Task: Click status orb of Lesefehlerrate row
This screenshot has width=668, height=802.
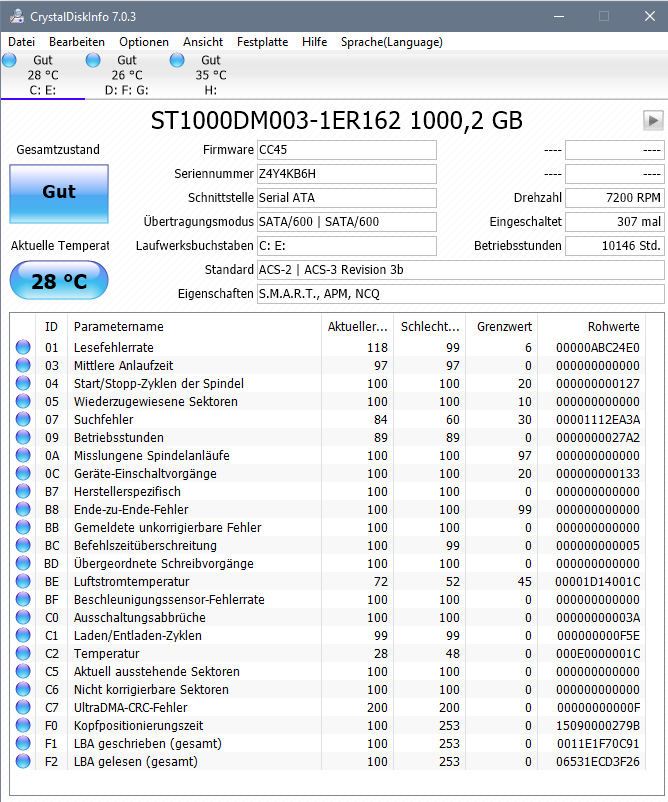Action: point(23,347)
